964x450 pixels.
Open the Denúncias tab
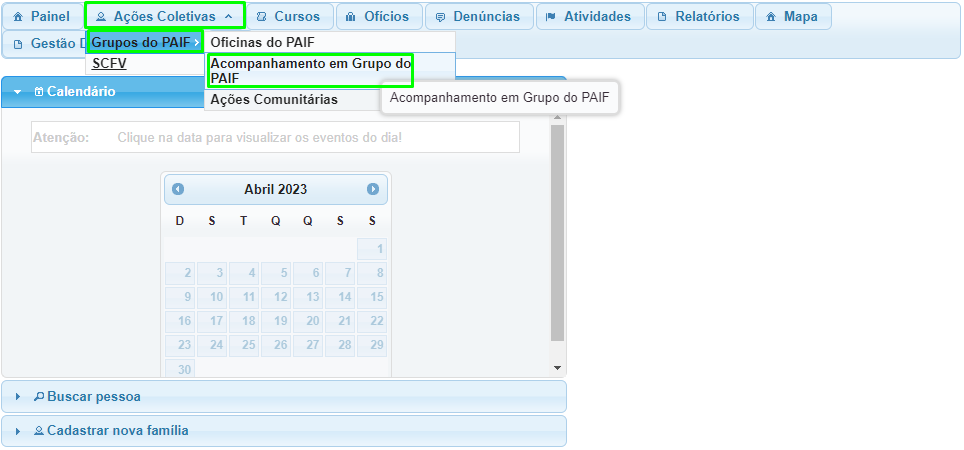click(x=479, y=17)
